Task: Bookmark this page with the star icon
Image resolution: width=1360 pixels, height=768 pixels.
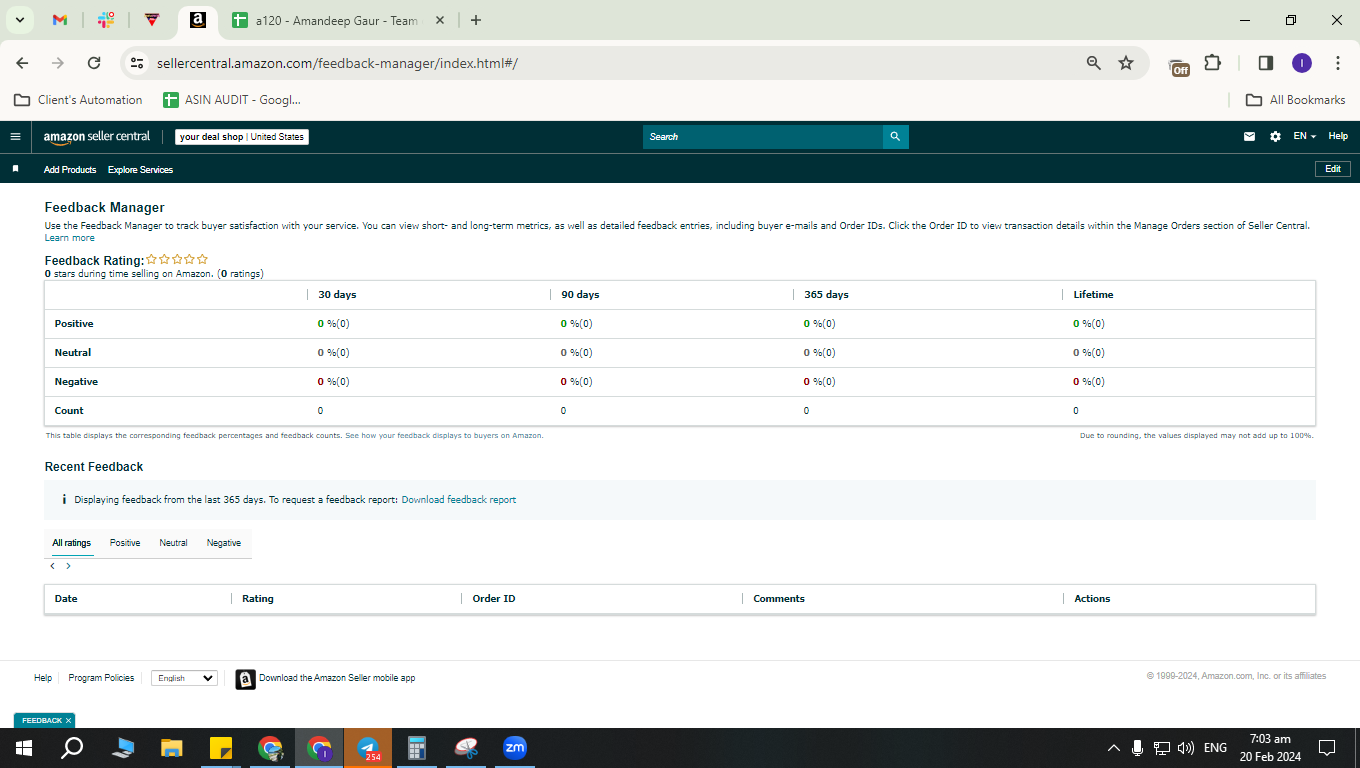Action: click(x=1126, y=63)
